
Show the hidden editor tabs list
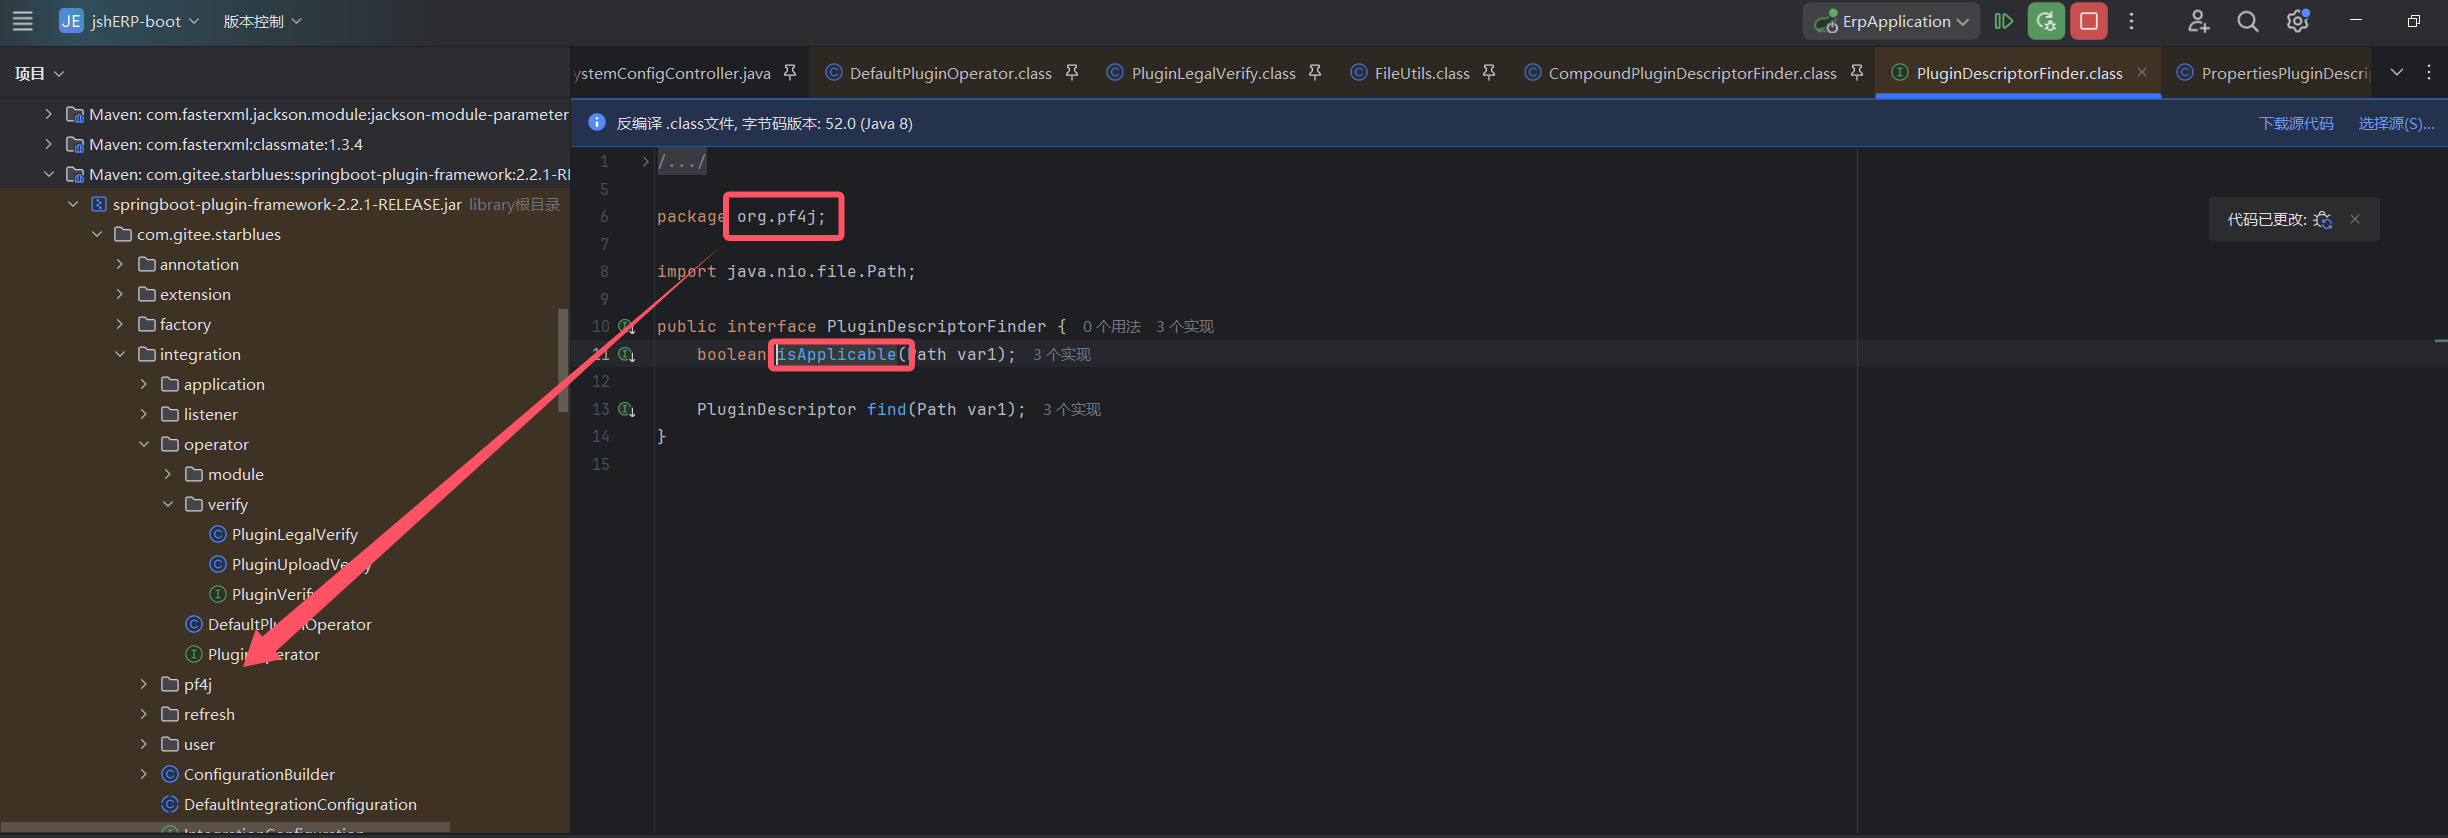pos(2397,72)
